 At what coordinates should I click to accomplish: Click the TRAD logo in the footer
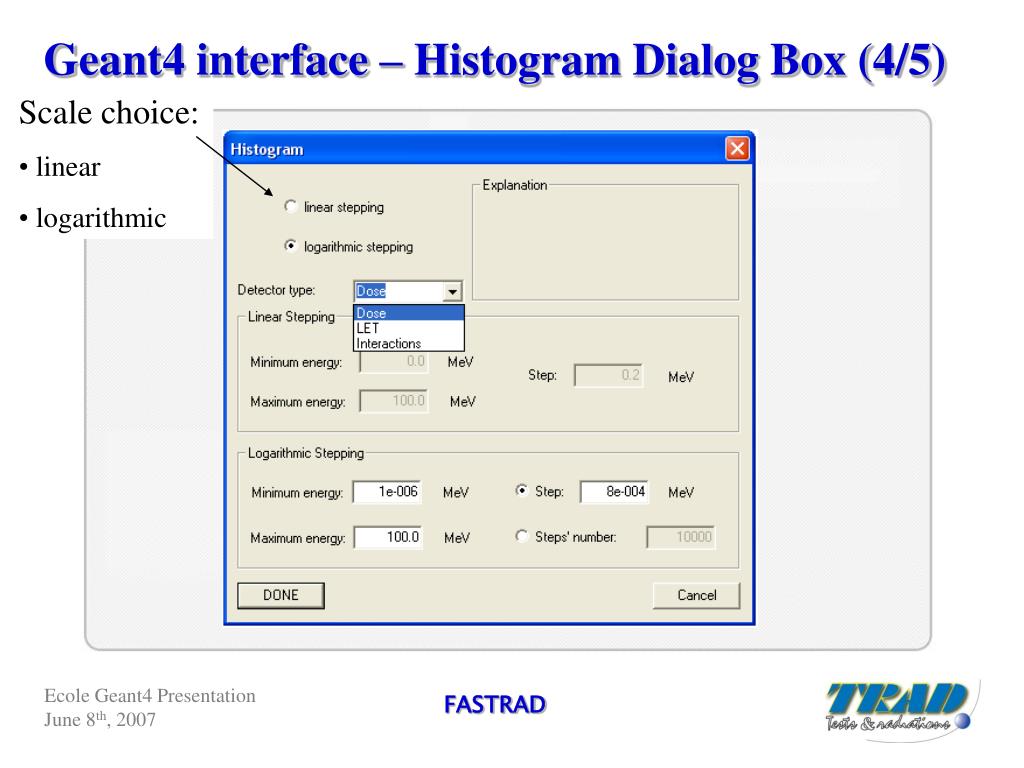(x=899, y=706)
